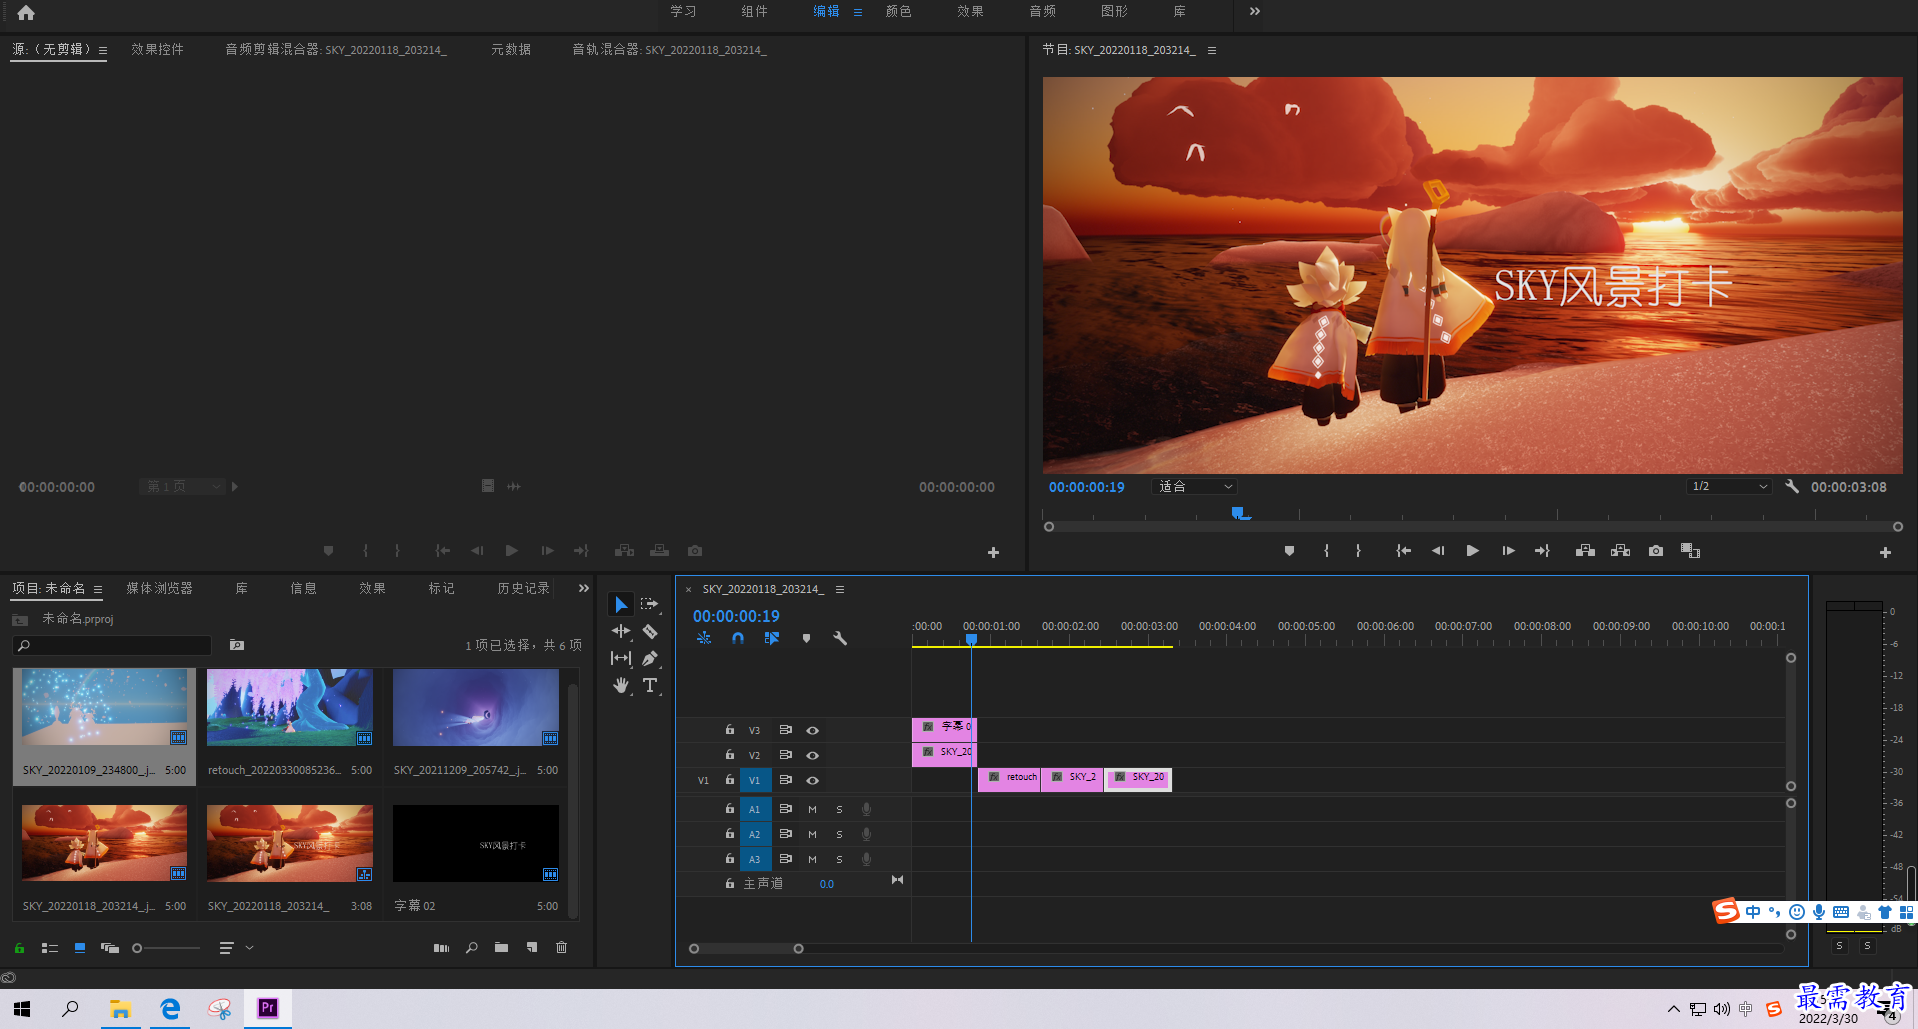Switch Project panel to list view
The image size is (1918, 1029).
(x=50, y=948)
